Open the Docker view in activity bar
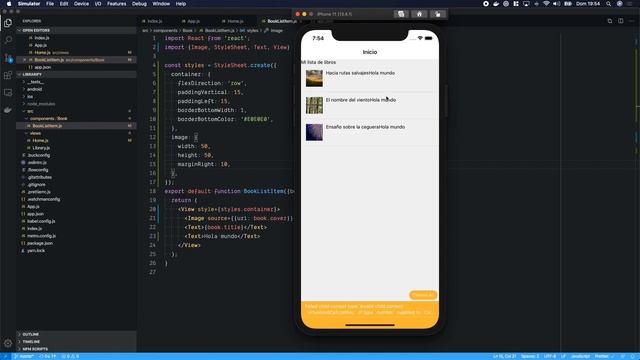 pos(8,110)
